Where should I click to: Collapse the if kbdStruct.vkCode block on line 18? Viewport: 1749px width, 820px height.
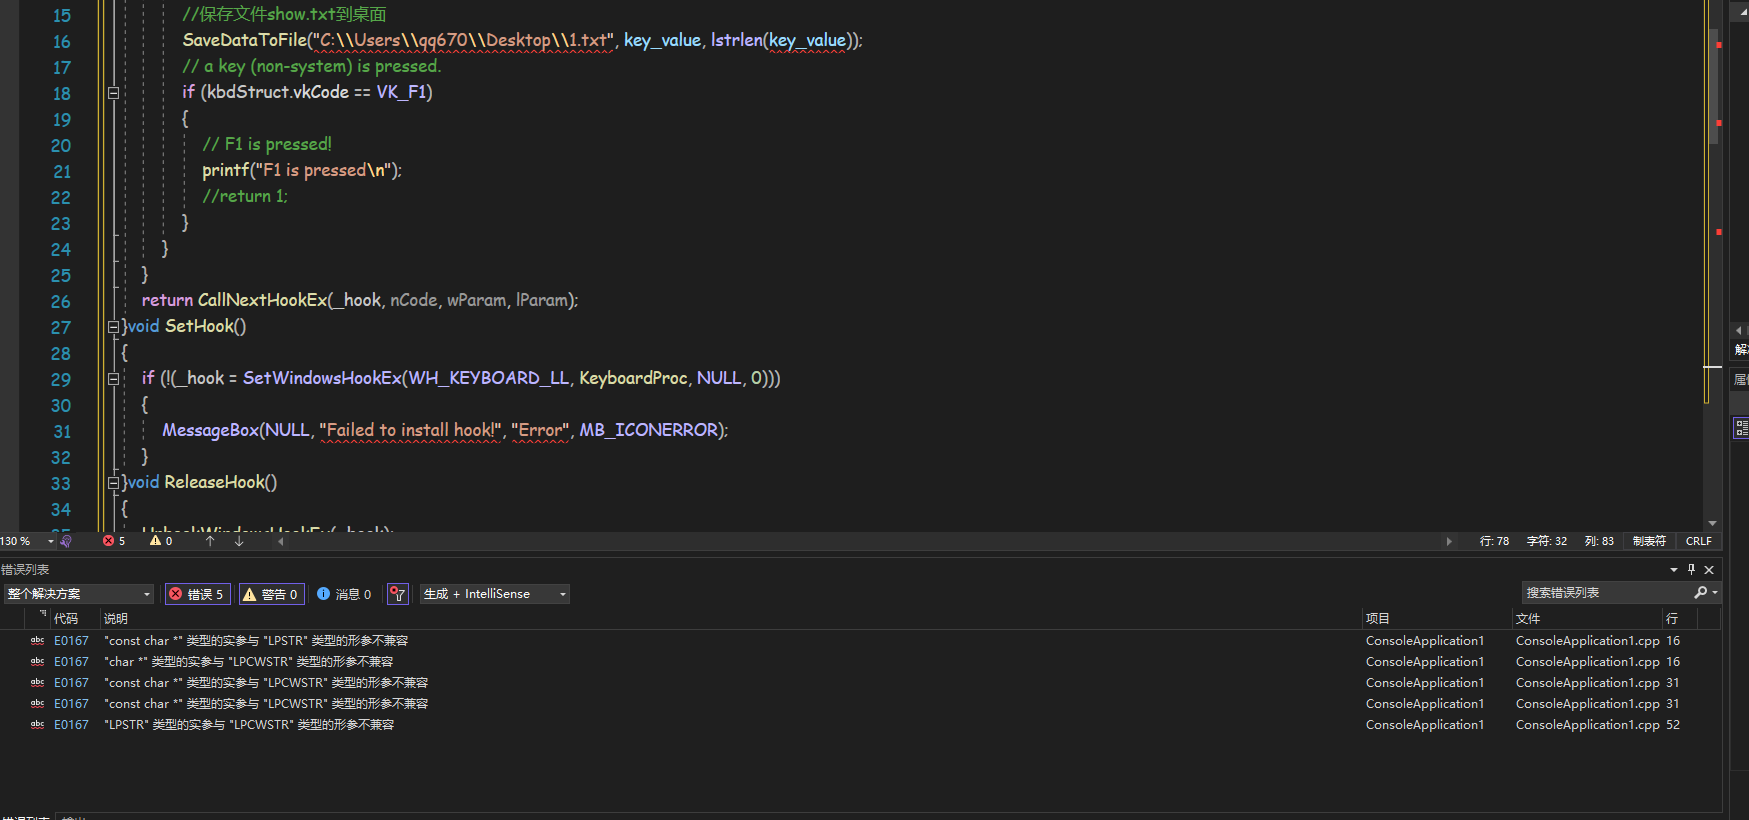(113, 93)
